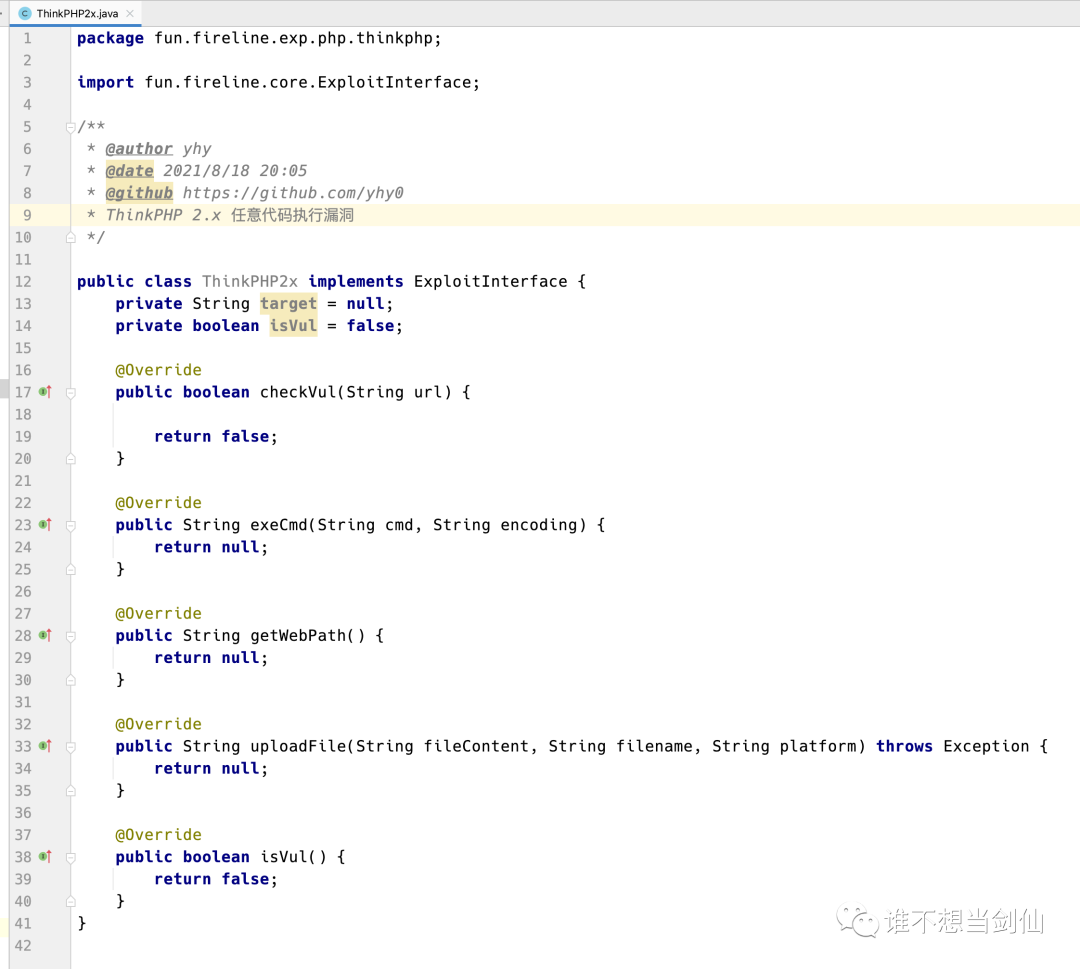The height and width of the screenshot is (969, 1080).
Task: Click the highlighted isVul field name
Action: 293,325
